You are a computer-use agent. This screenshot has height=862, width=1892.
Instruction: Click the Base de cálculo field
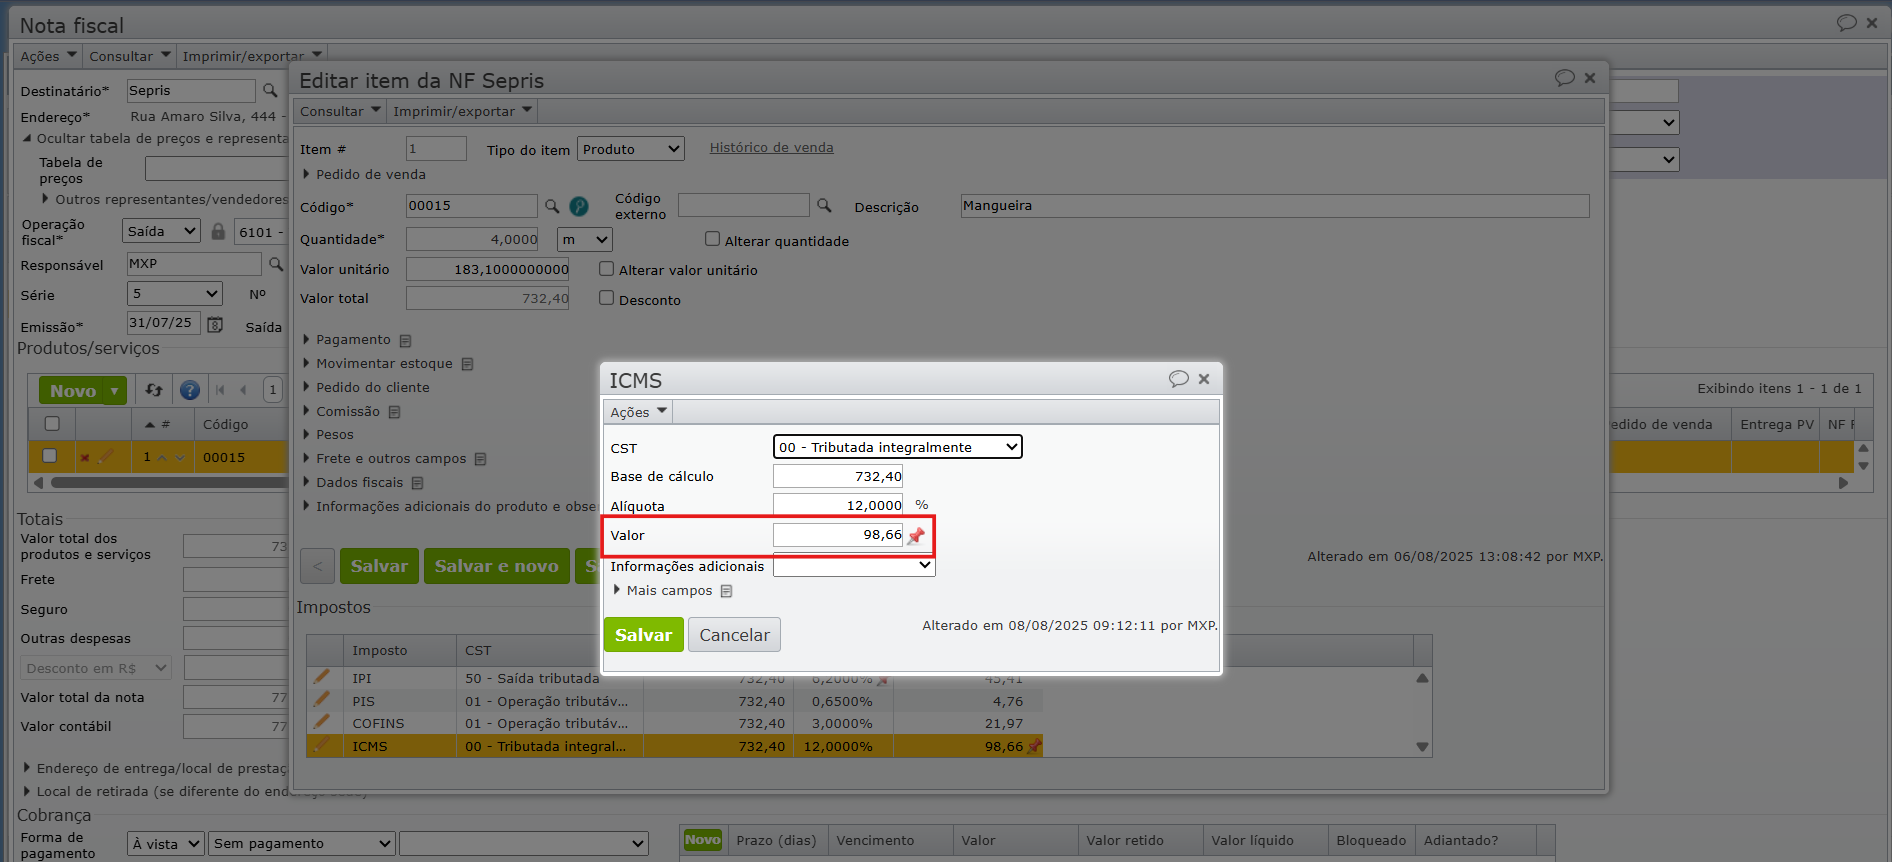point(838,477)
